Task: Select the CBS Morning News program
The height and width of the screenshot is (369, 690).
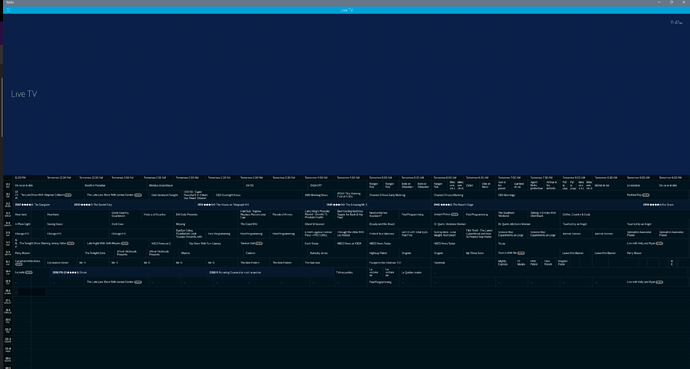Action: (x=316, y=195)
